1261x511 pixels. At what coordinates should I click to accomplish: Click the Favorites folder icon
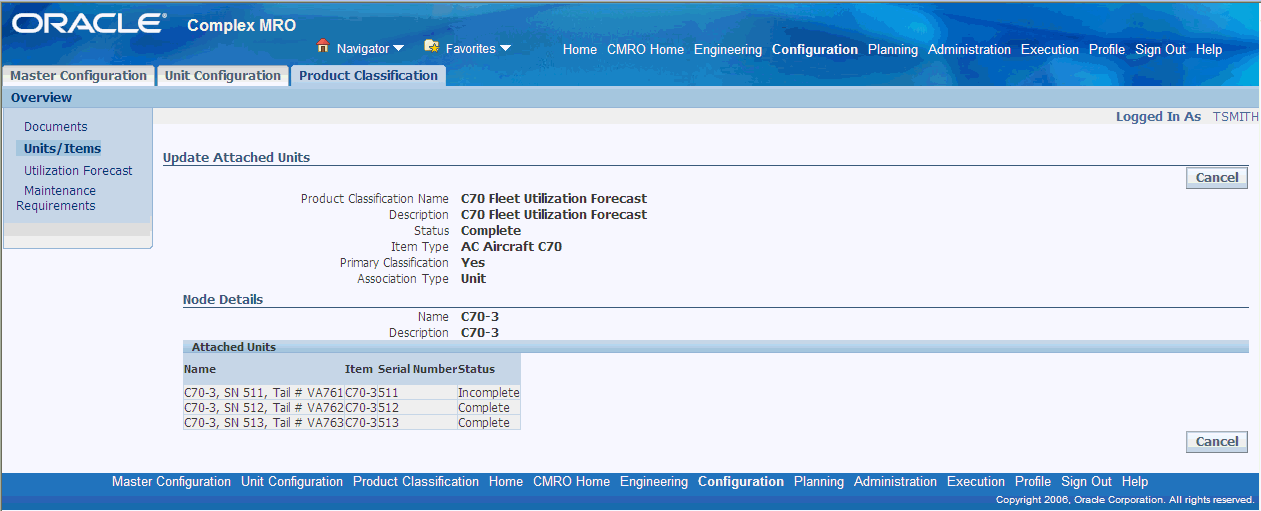point(431,47)
